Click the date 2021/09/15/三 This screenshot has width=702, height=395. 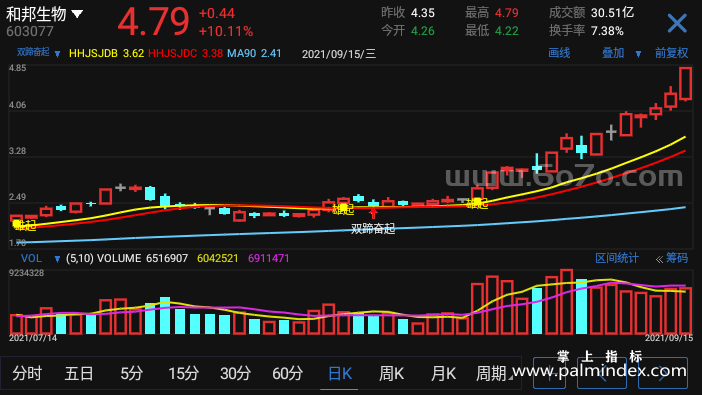click(339, 54)
